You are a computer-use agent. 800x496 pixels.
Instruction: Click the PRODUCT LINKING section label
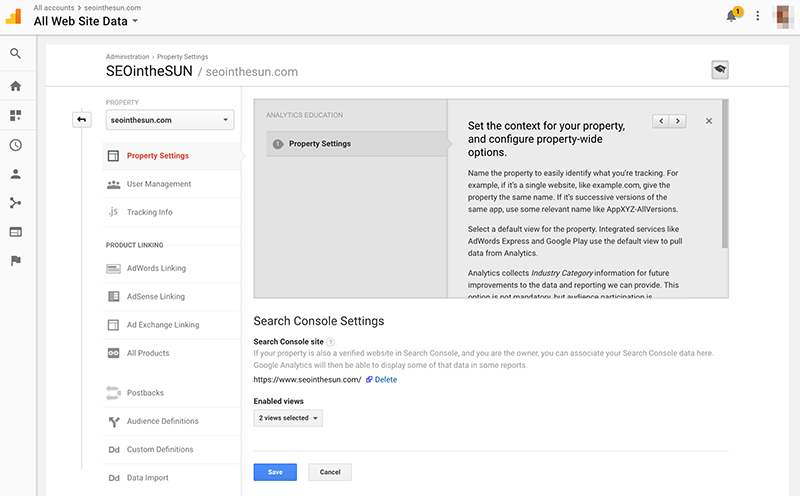[135, 245]
